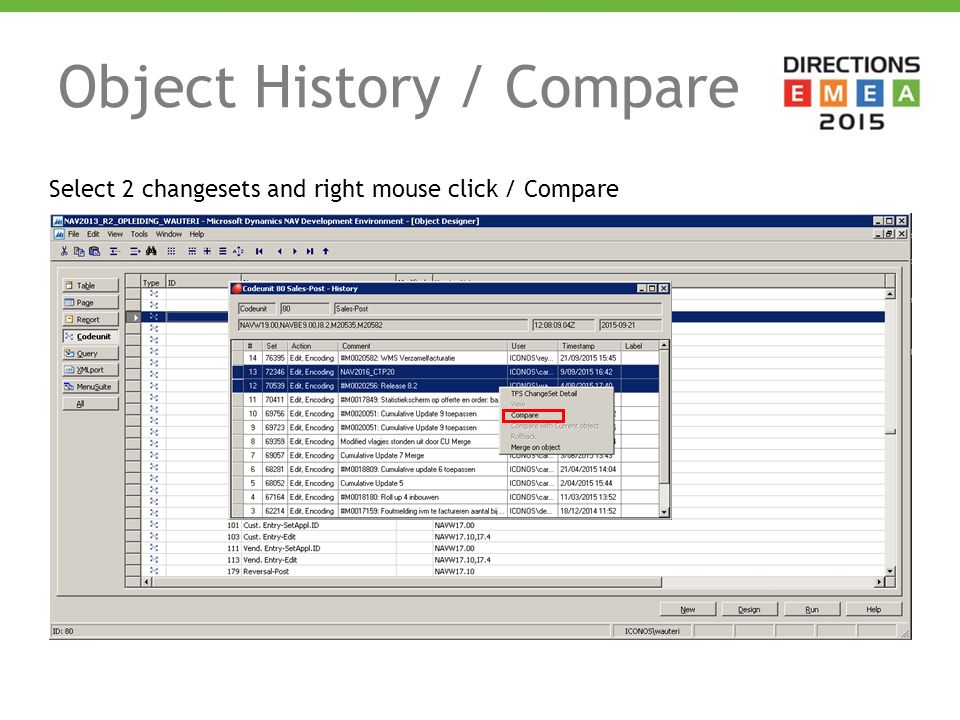
Task: Choose TFS ChangeSet Detail in context menu
Action: pos(544,394)
